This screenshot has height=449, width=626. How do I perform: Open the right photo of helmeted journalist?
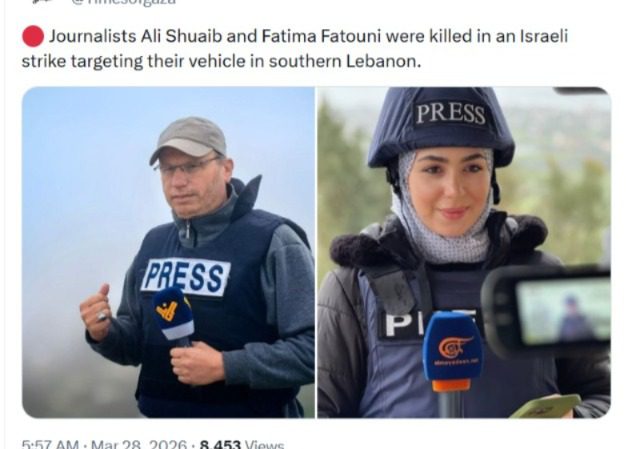pyautogui.click(x=464, y=252)
